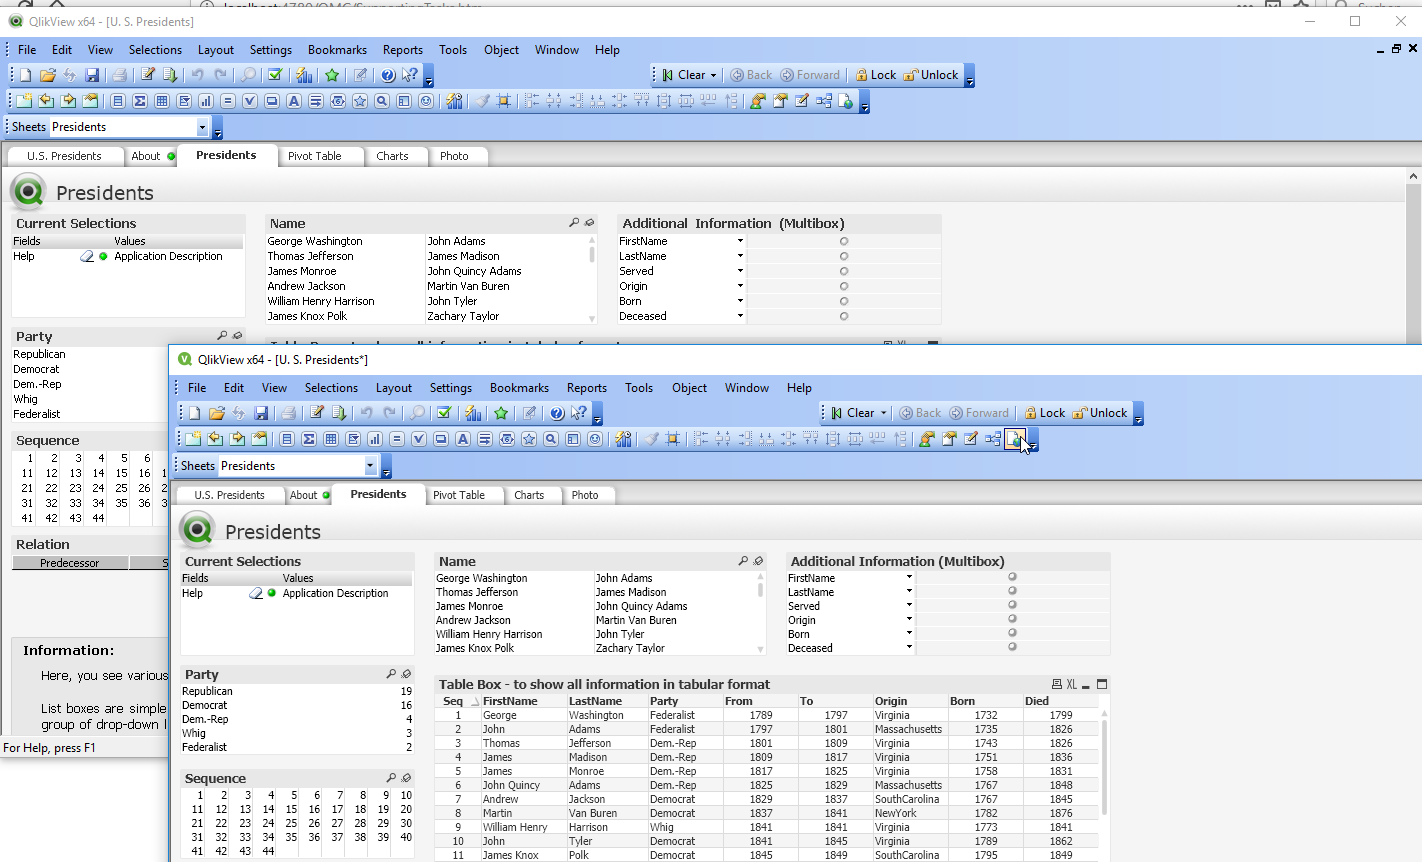Click Lock button in front window
The width and height of the screenshot is (1422, 862).
click(1045, 413)
